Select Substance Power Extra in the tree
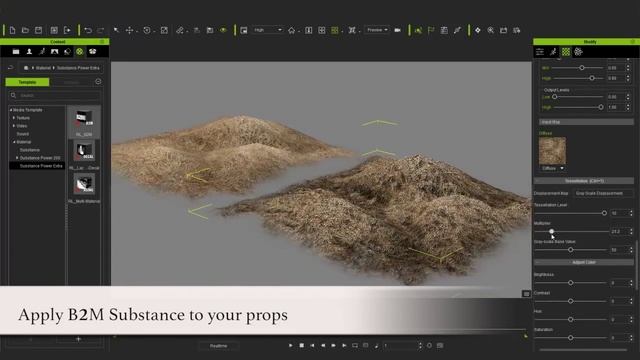This screenshot has height=360, width=640. (41, 166)
